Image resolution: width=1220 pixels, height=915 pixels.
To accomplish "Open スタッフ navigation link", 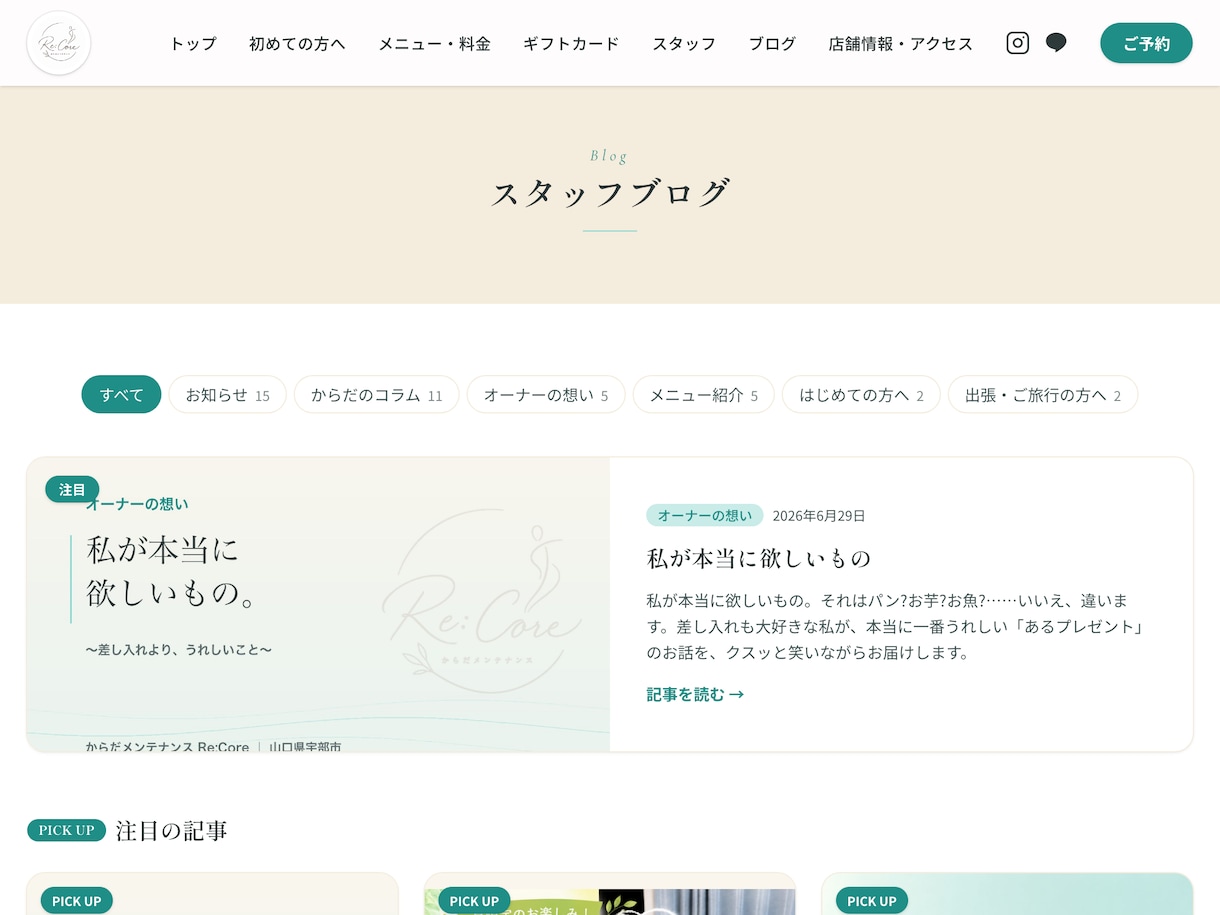I will [x=684, y=44].
